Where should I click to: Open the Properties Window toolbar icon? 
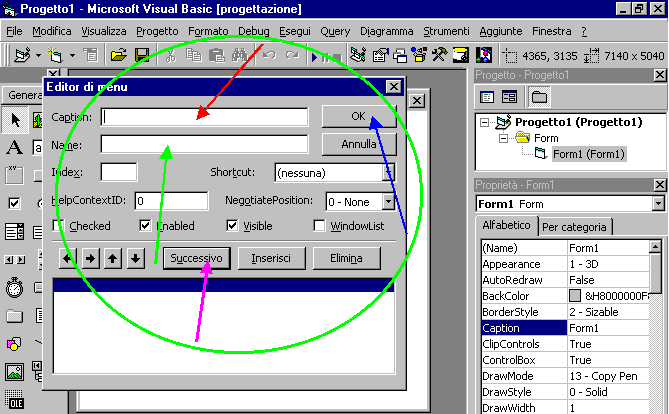pos(380,55)
